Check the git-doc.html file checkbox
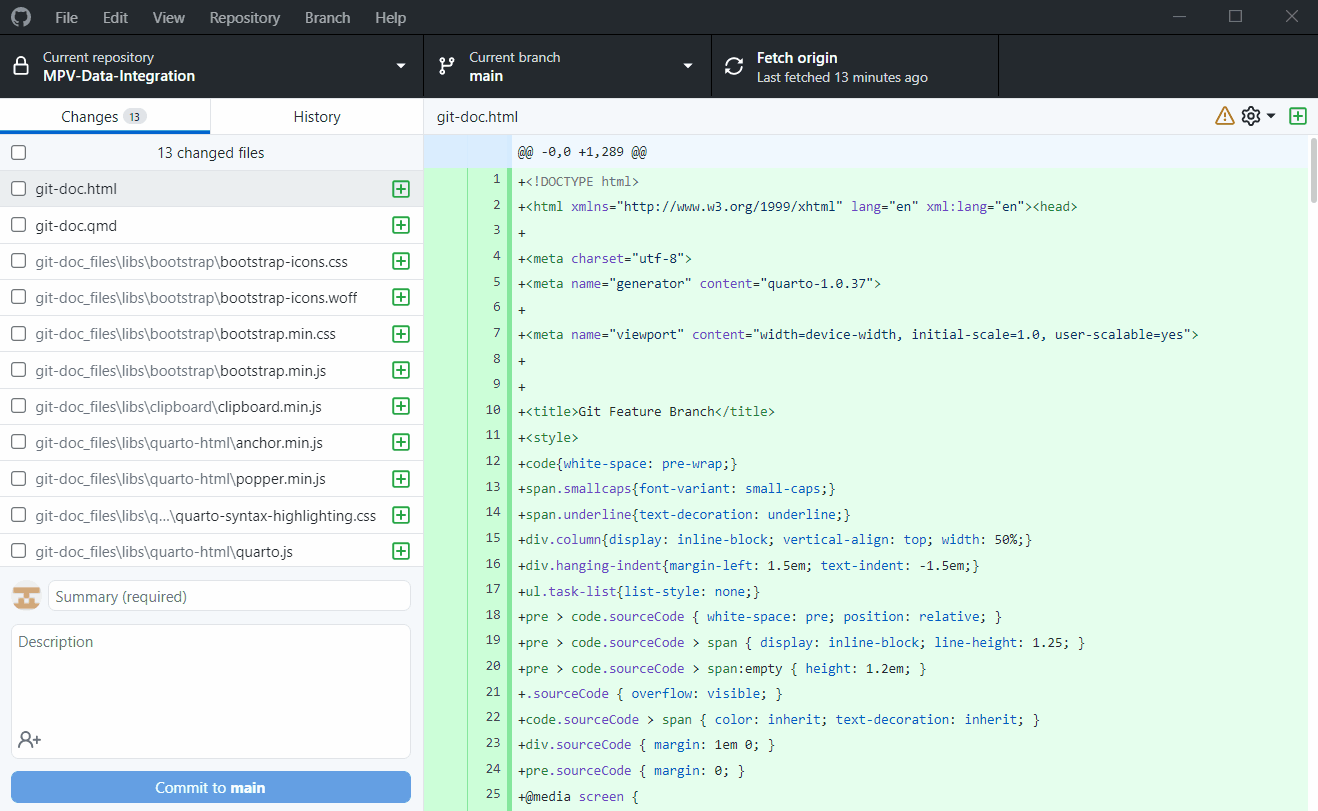The width and height of the screenshot is (1318, 811). tap(16, 188)
